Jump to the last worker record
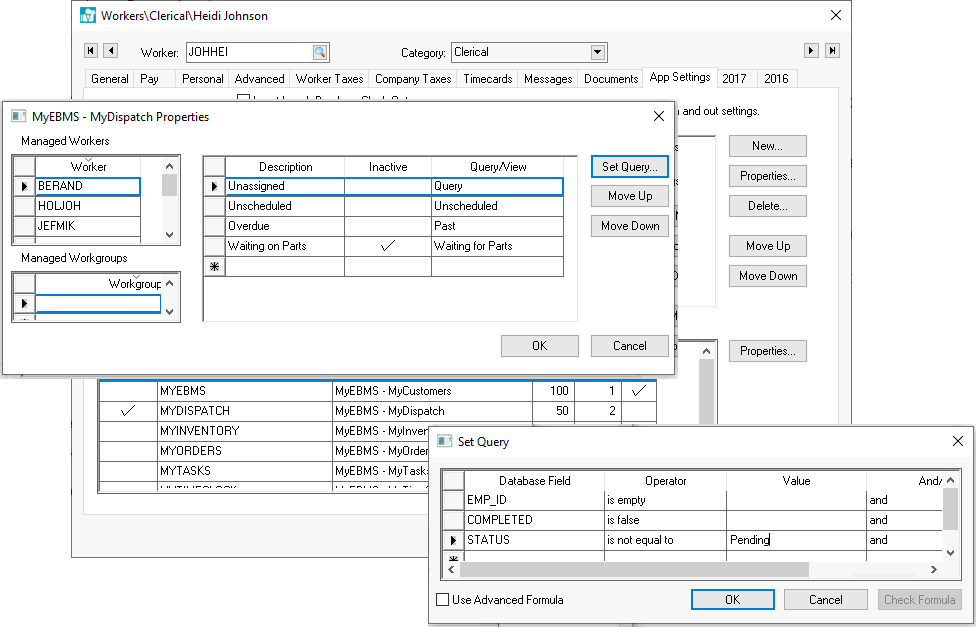976x627 pixels. 832,51
